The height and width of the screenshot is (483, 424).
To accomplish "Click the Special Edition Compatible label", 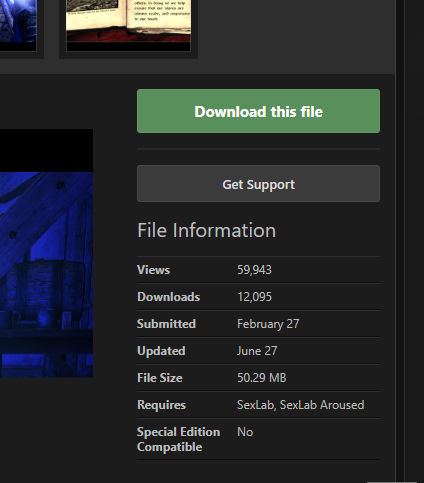I will (178, 439).
